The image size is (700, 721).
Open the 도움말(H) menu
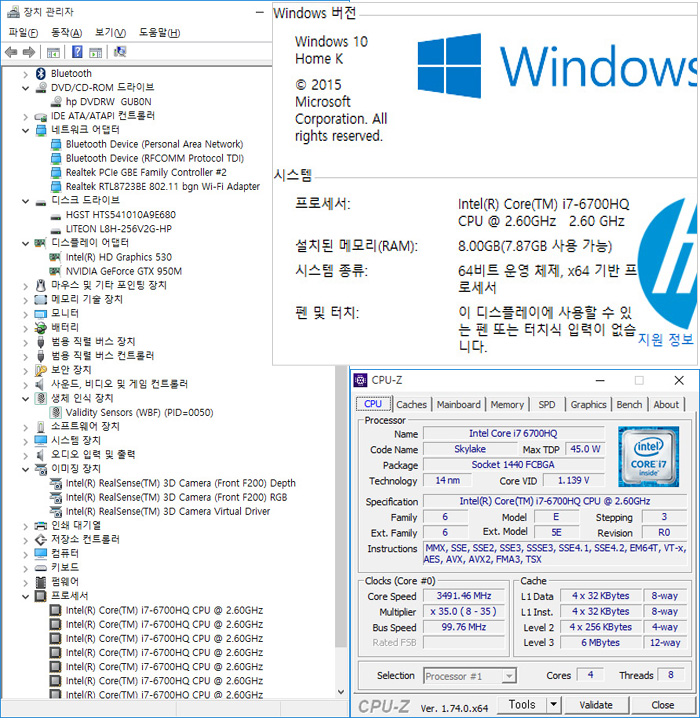click(159, 33)
